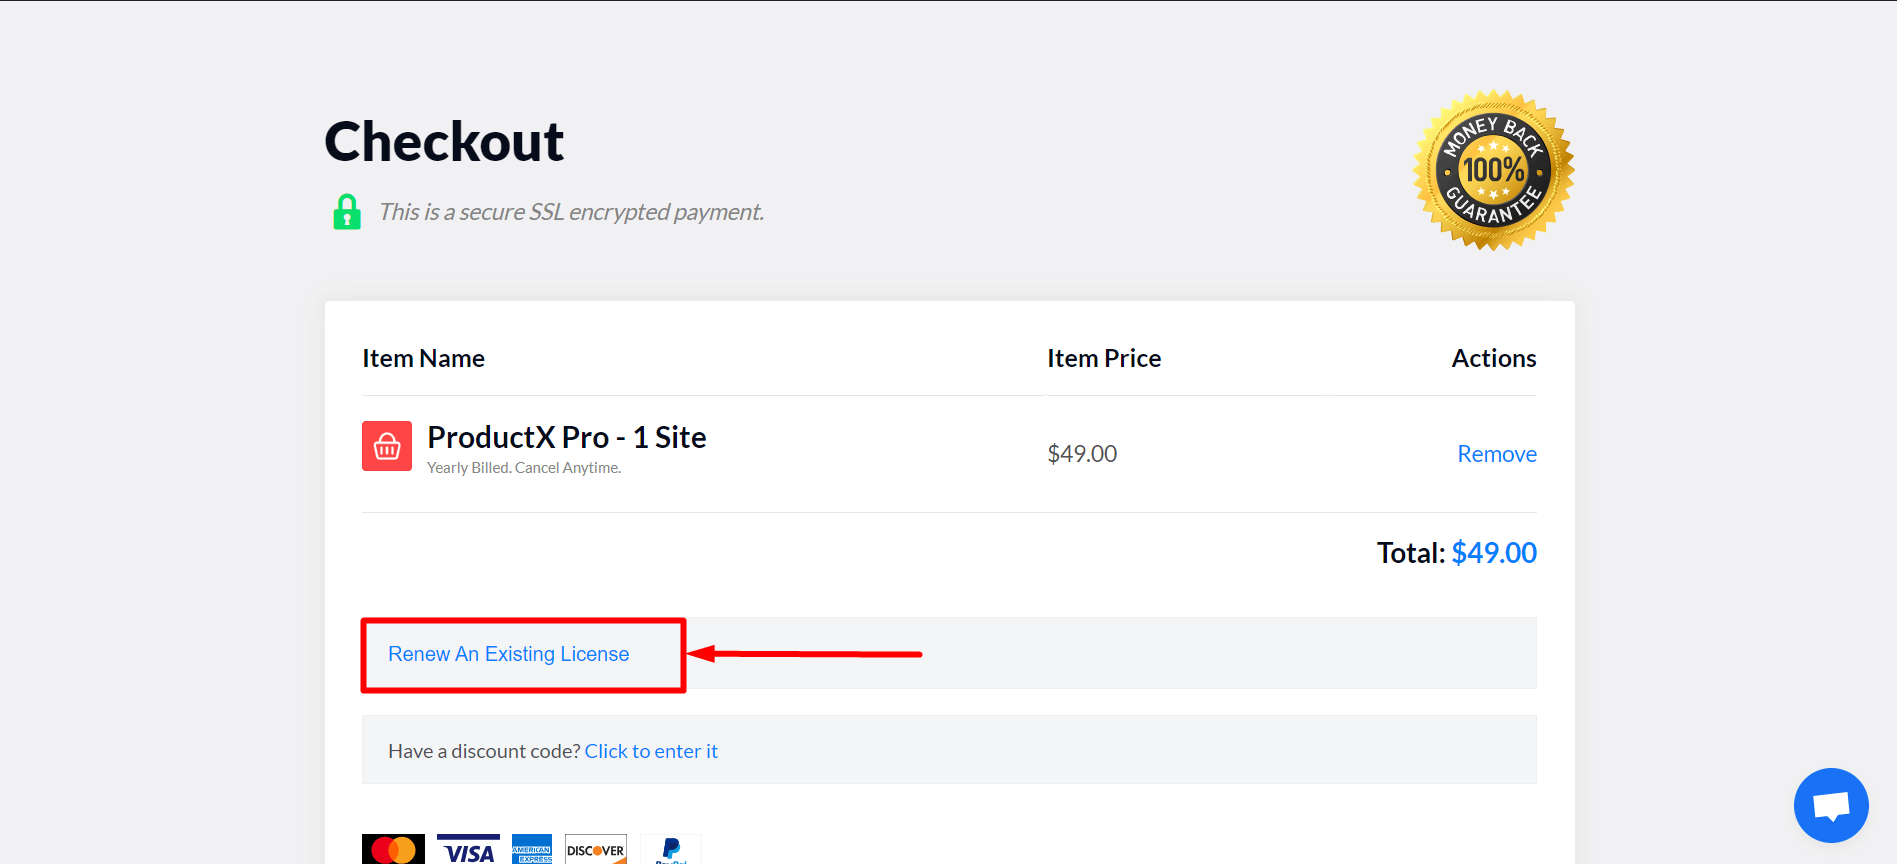Screen dimensions: 1897x864
Task: Click the blue total amount $49.00
Action: click(x=1494, y=552)
